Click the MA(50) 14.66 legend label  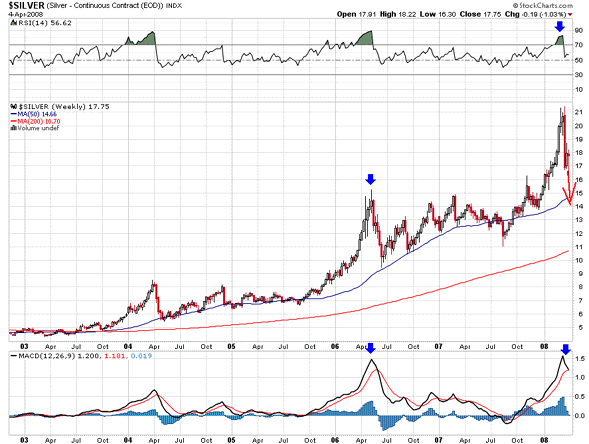(x=37, y=114)
